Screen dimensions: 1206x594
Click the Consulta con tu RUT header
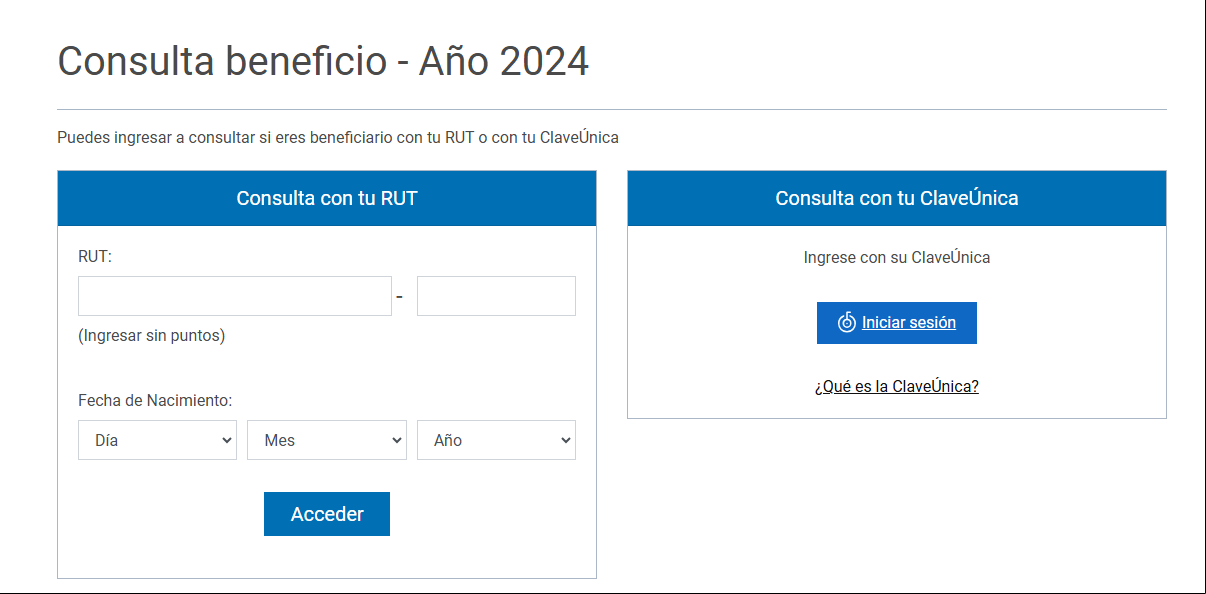[327, 198]
